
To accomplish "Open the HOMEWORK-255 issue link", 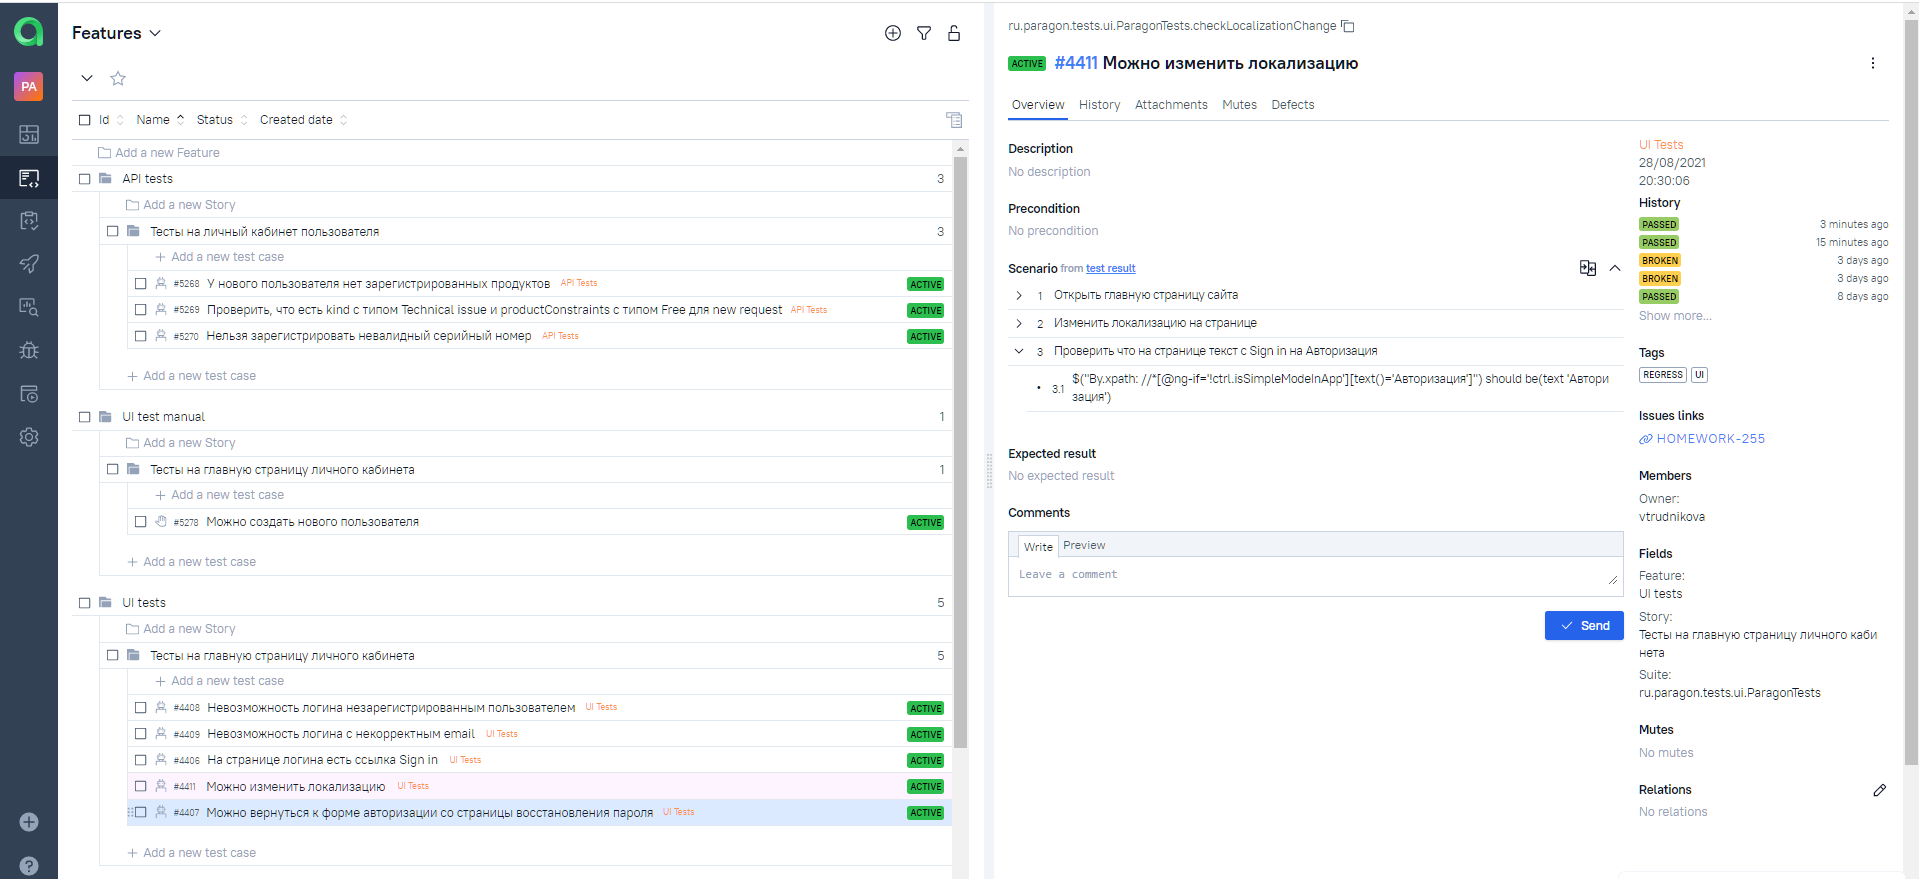I will pos(1710,439).
